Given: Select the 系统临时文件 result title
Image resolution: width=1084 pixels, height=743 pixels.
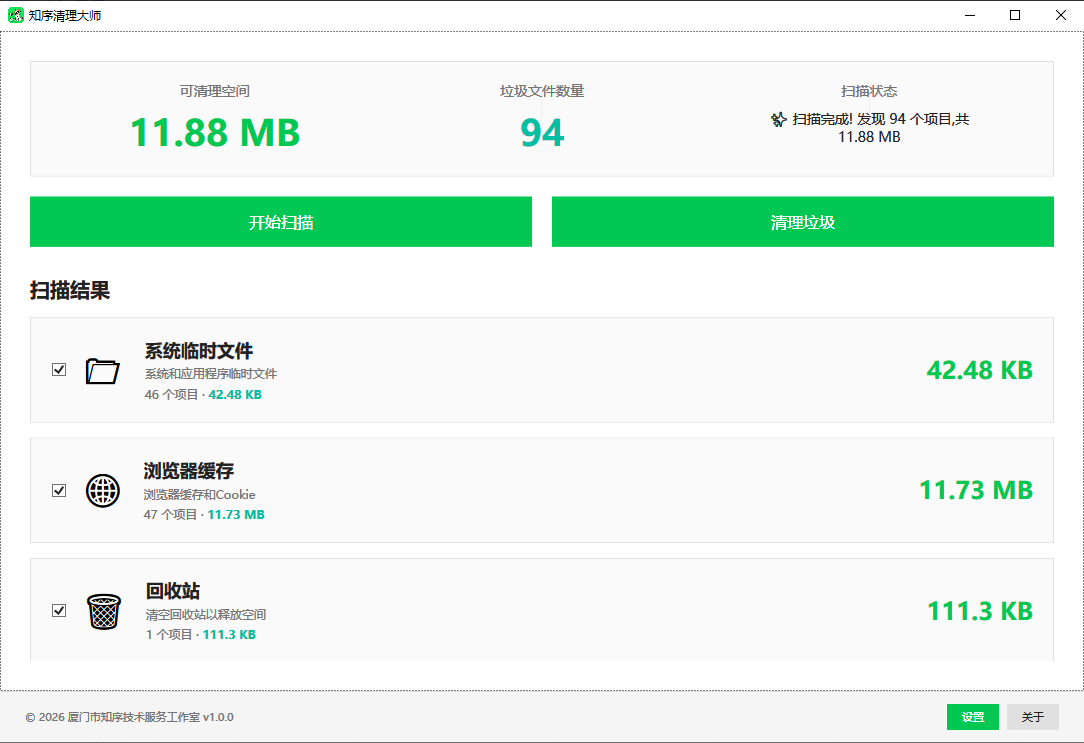Looking at the screenshot, I should pyautogui.click(x=199, y=351).
